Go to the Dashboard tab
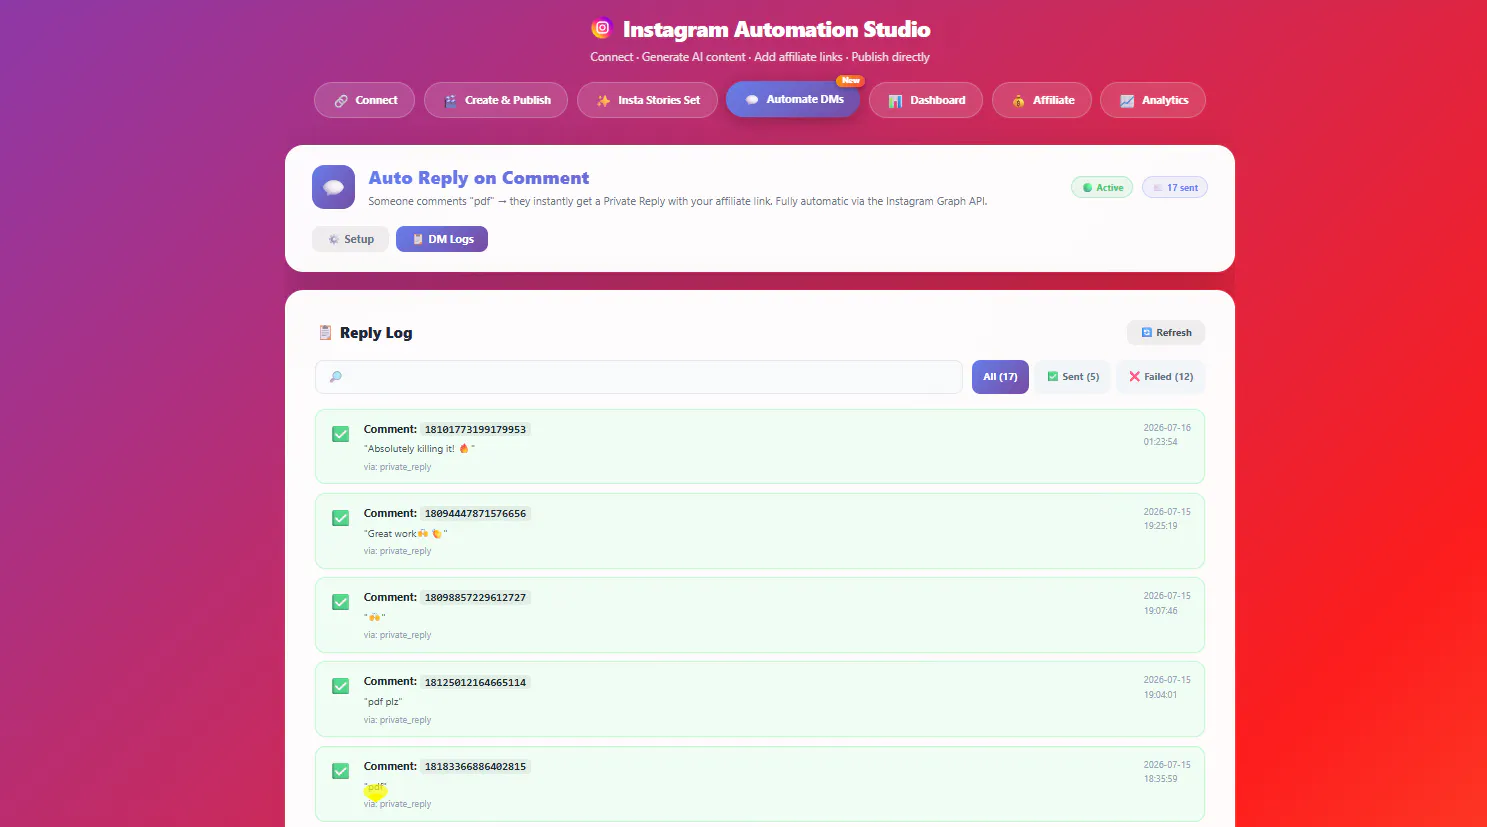This screenshot has height=827, width=1487. pyautogui.click(x=926, y=100)
